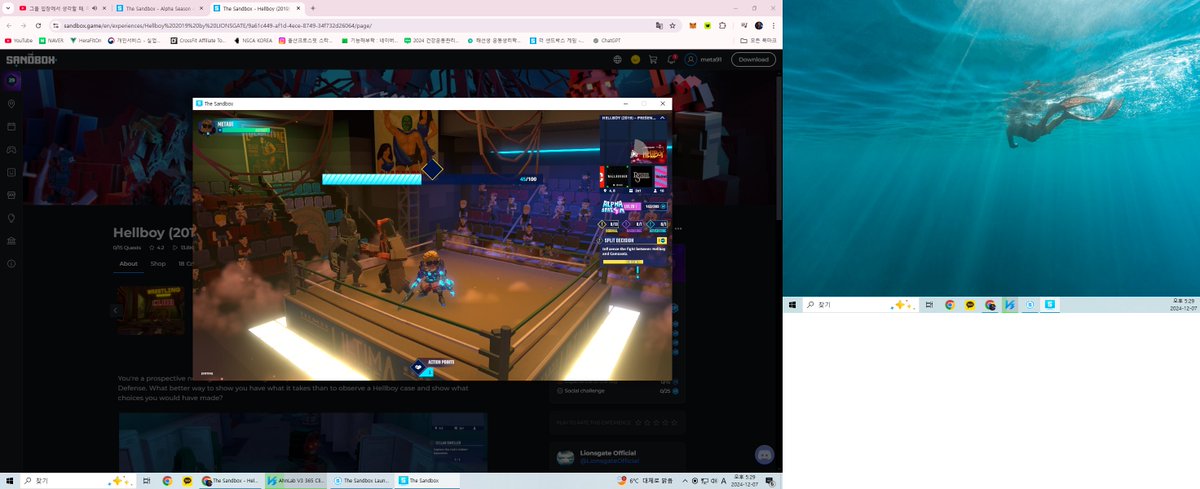This screenshot has width=1200, height=489.
Task: Open the translate page icon in address bar
Action: click(658, 25)
